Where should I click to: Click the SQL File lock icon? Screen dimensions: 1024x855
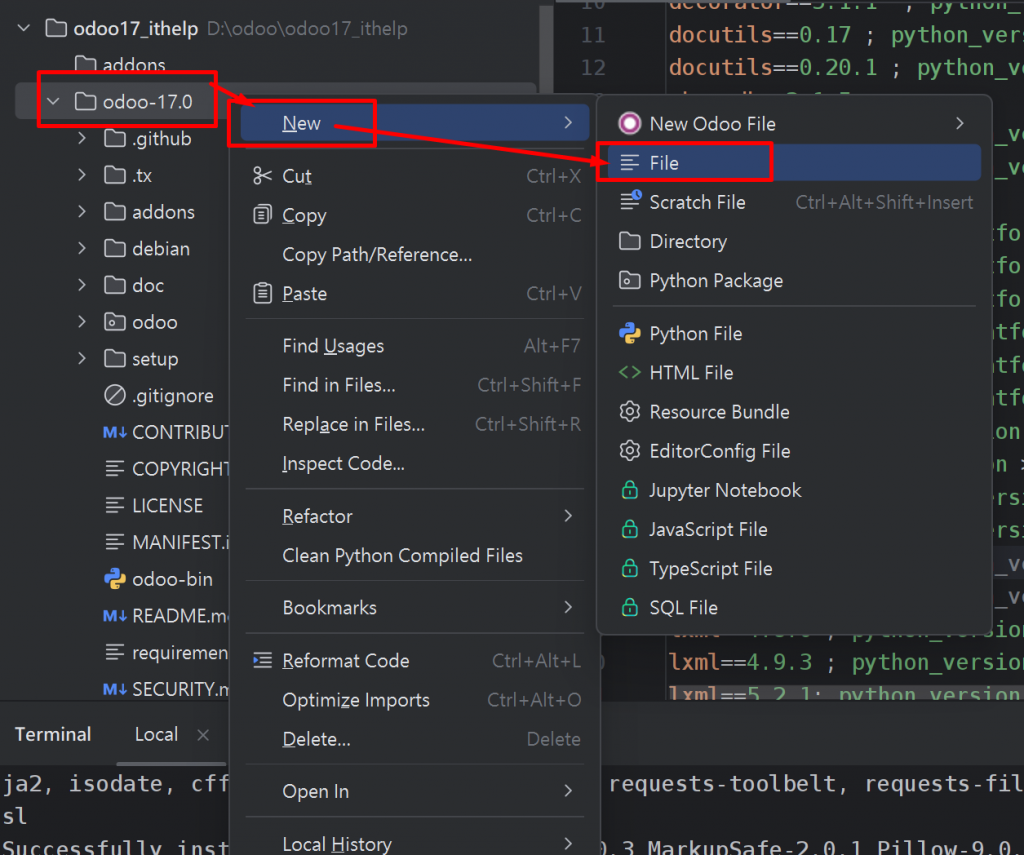coord(630,607)
